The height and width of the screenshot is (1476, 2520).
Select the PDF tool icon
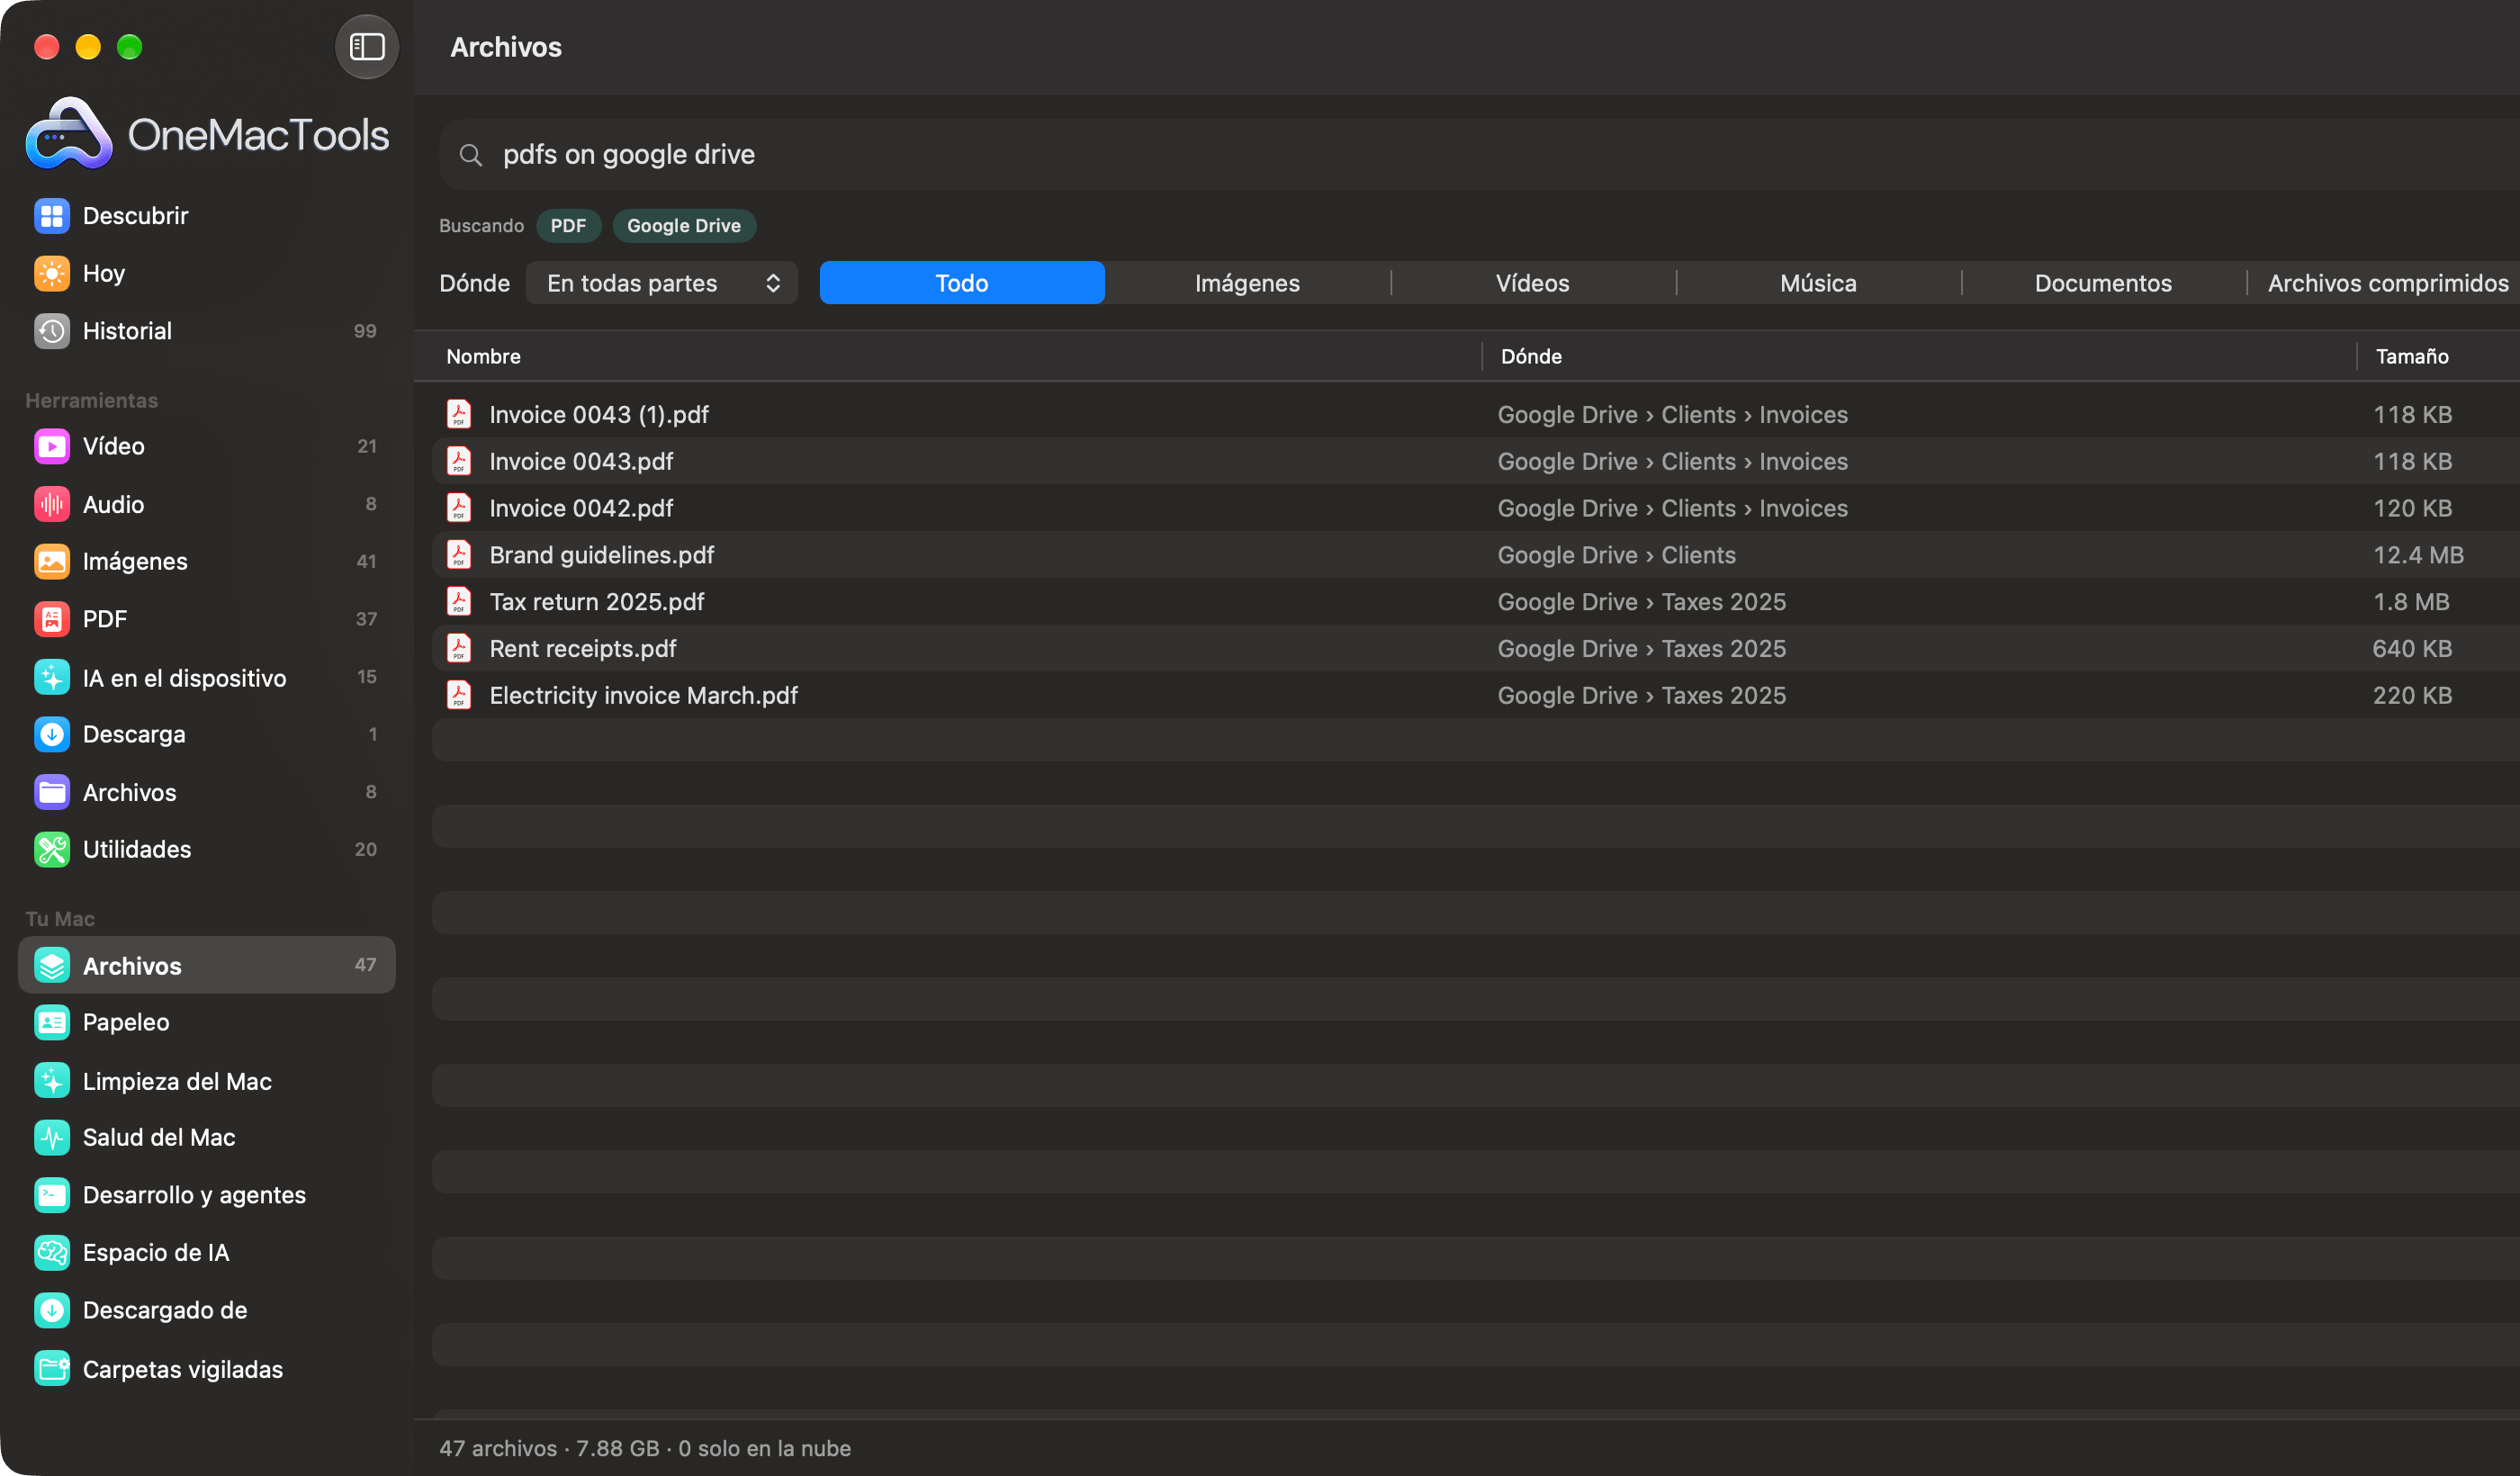pyautogui.click(x=52, y=619)
